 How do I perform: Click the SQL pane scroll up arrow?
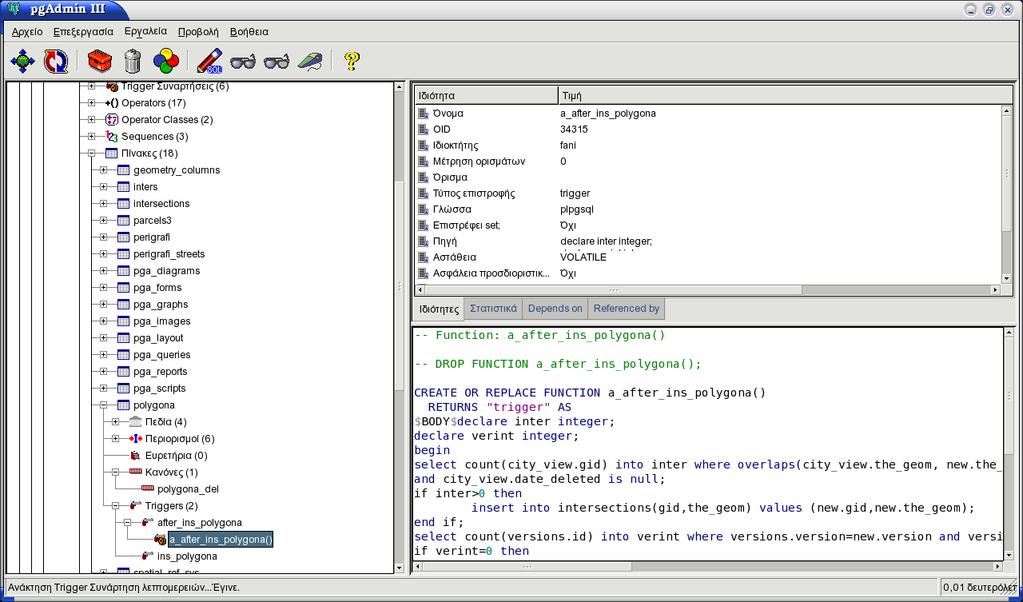[1009, 333]
